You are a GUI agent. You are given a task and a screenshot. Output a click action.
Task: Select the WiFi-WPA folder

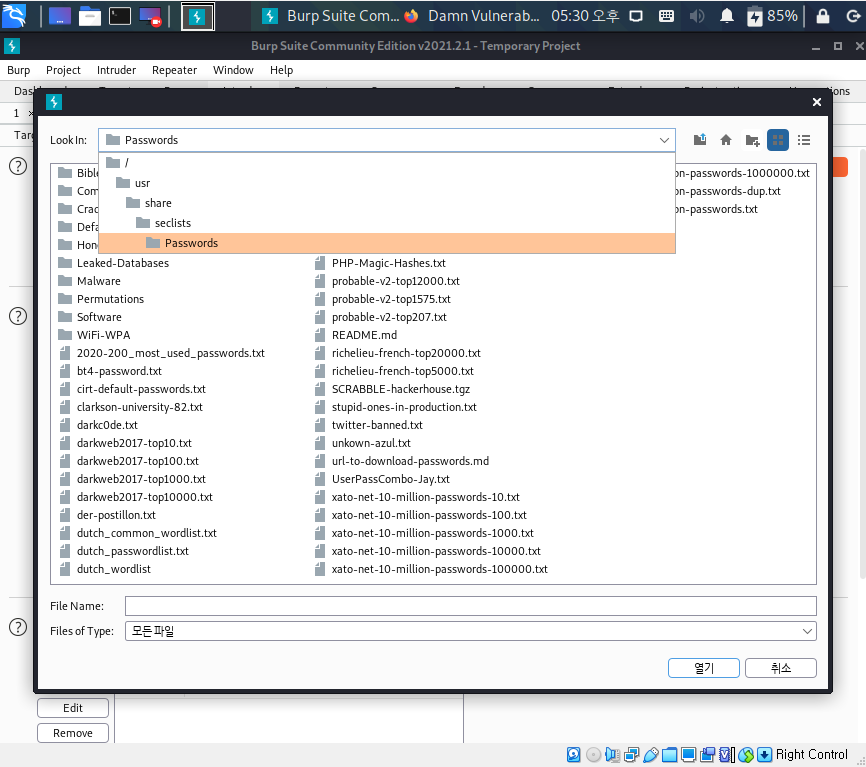click(x=94, y=335)
